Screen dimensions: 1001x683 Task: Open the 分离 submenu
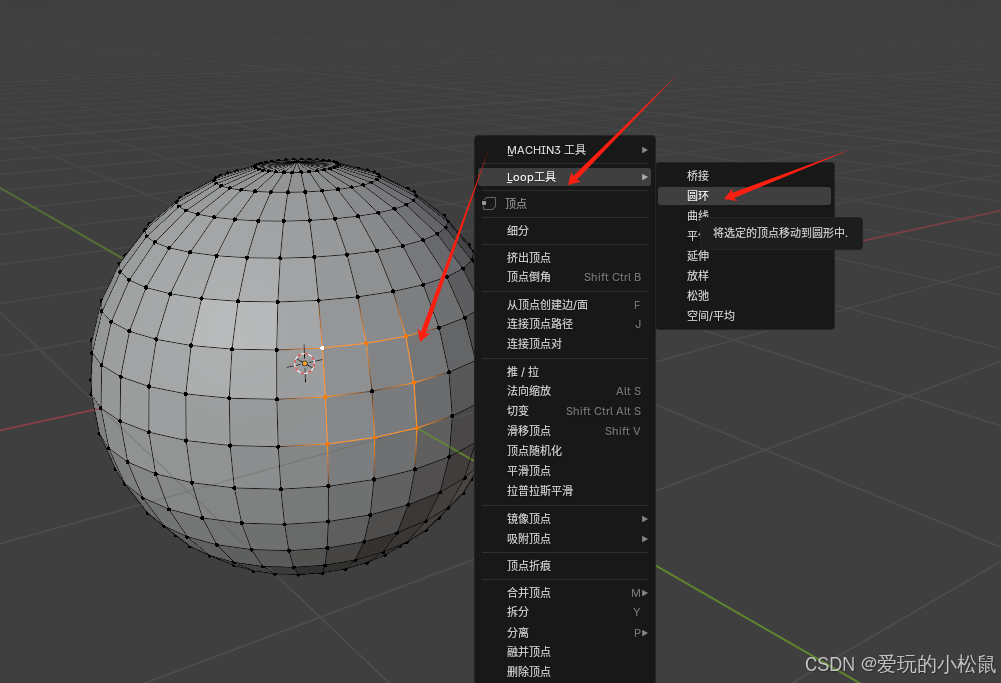[x=564, y=633]
